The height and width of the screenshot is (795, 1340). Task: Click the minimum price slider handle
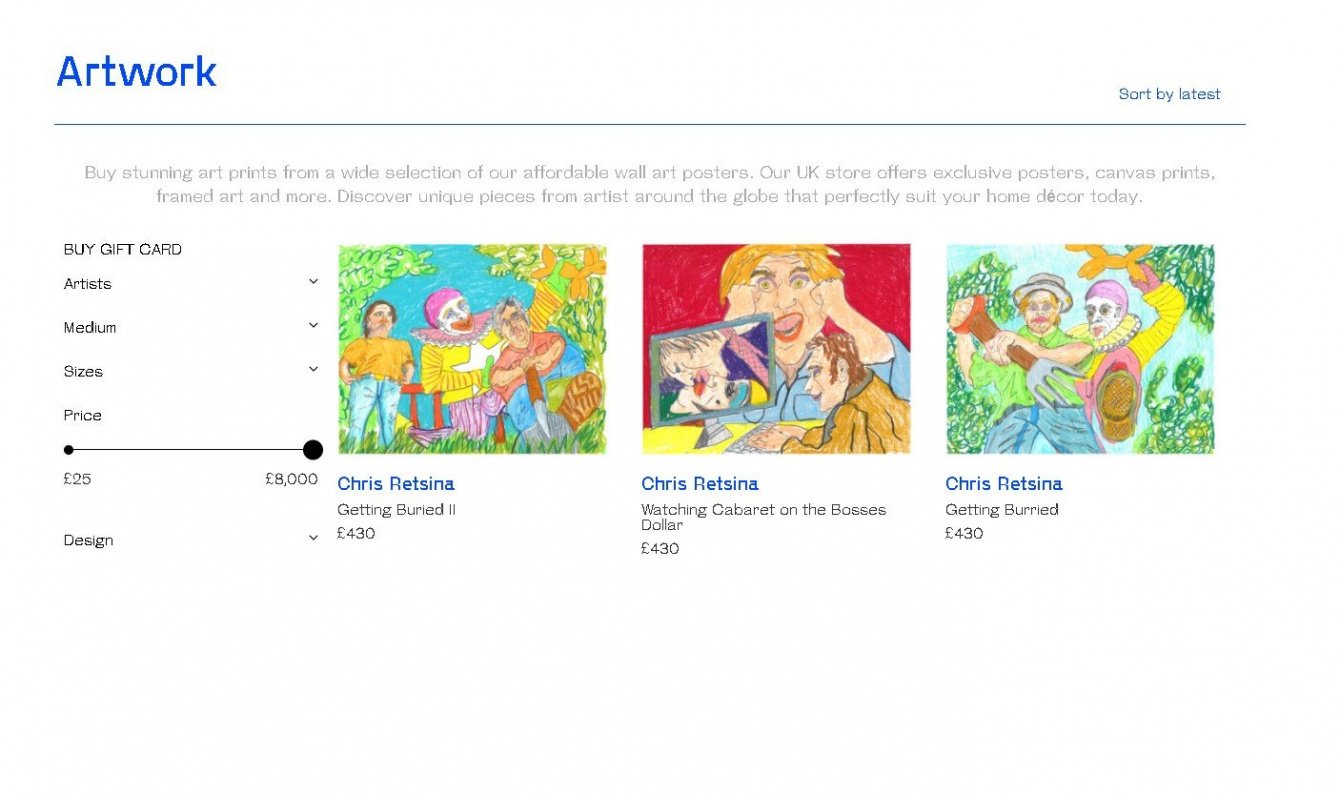pyautogui.click(x=68, y=450)
